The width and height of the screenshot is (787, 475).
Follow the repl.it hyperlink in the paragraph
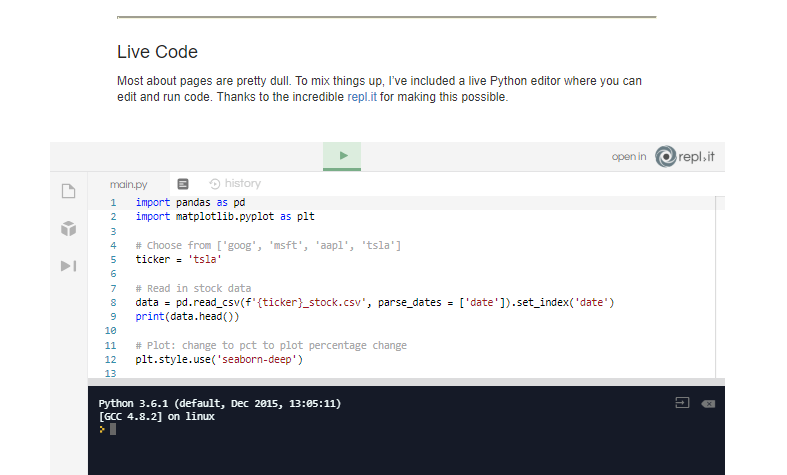click(x=362, y=97)
